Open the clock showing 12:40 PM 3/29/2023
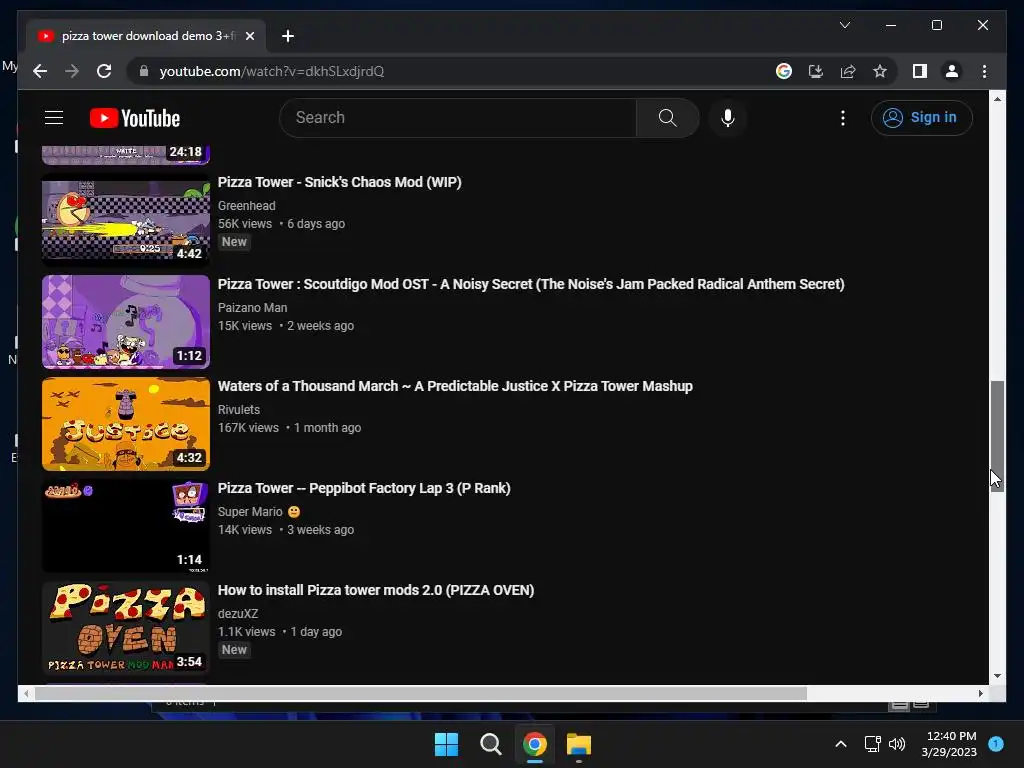1024x768 pixels. point(949,744)
